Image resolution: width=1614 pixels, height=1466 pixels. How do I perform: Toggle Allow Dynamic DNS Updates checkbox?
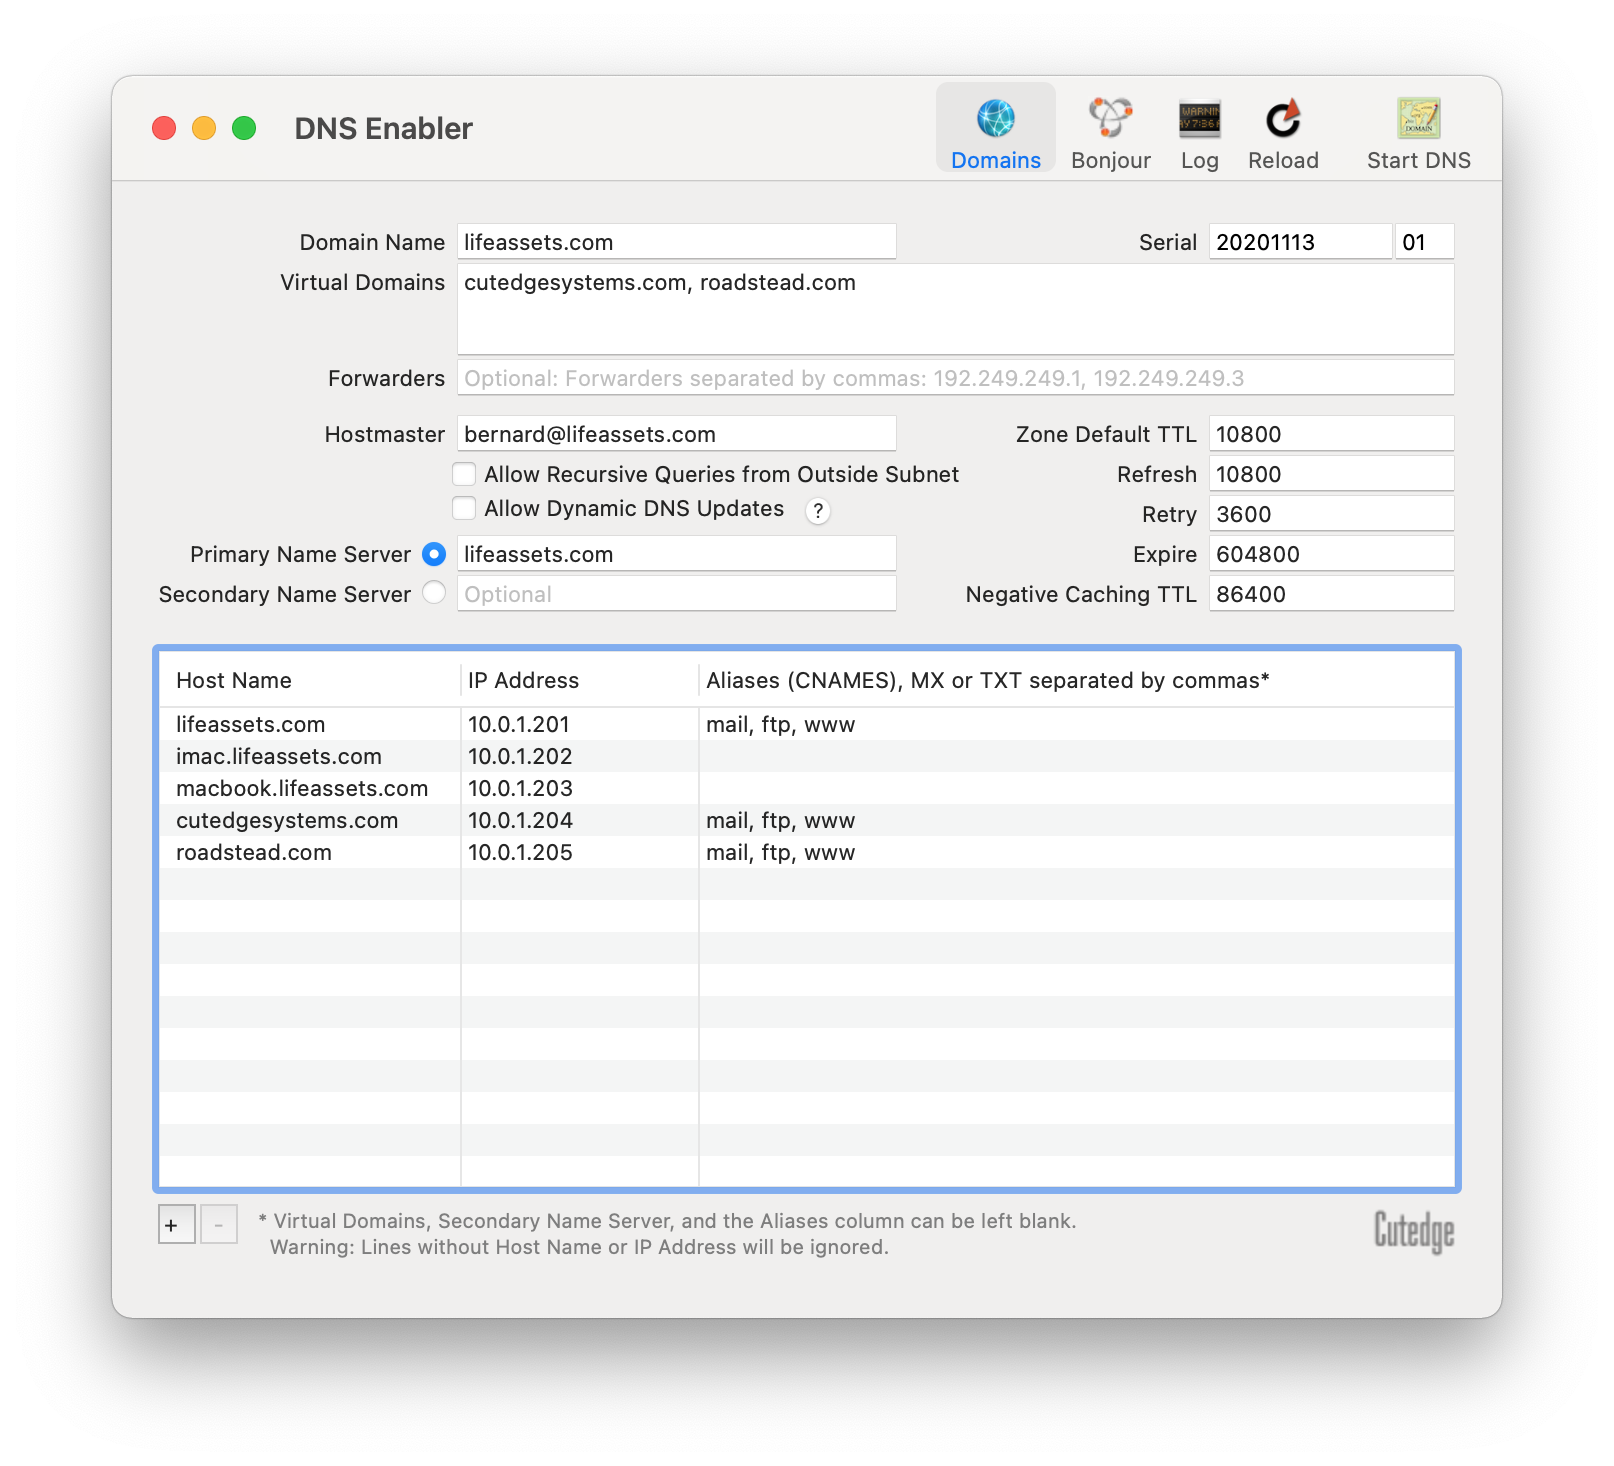click(x=464, y=508)
